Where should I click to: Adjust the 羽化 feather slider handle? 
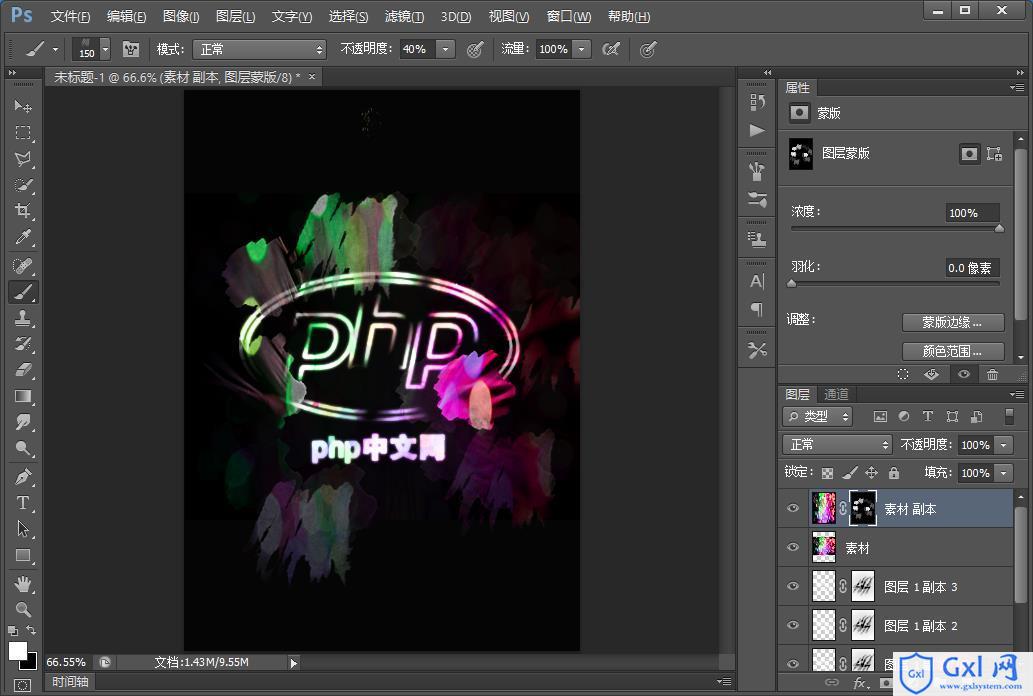[792, 283]
